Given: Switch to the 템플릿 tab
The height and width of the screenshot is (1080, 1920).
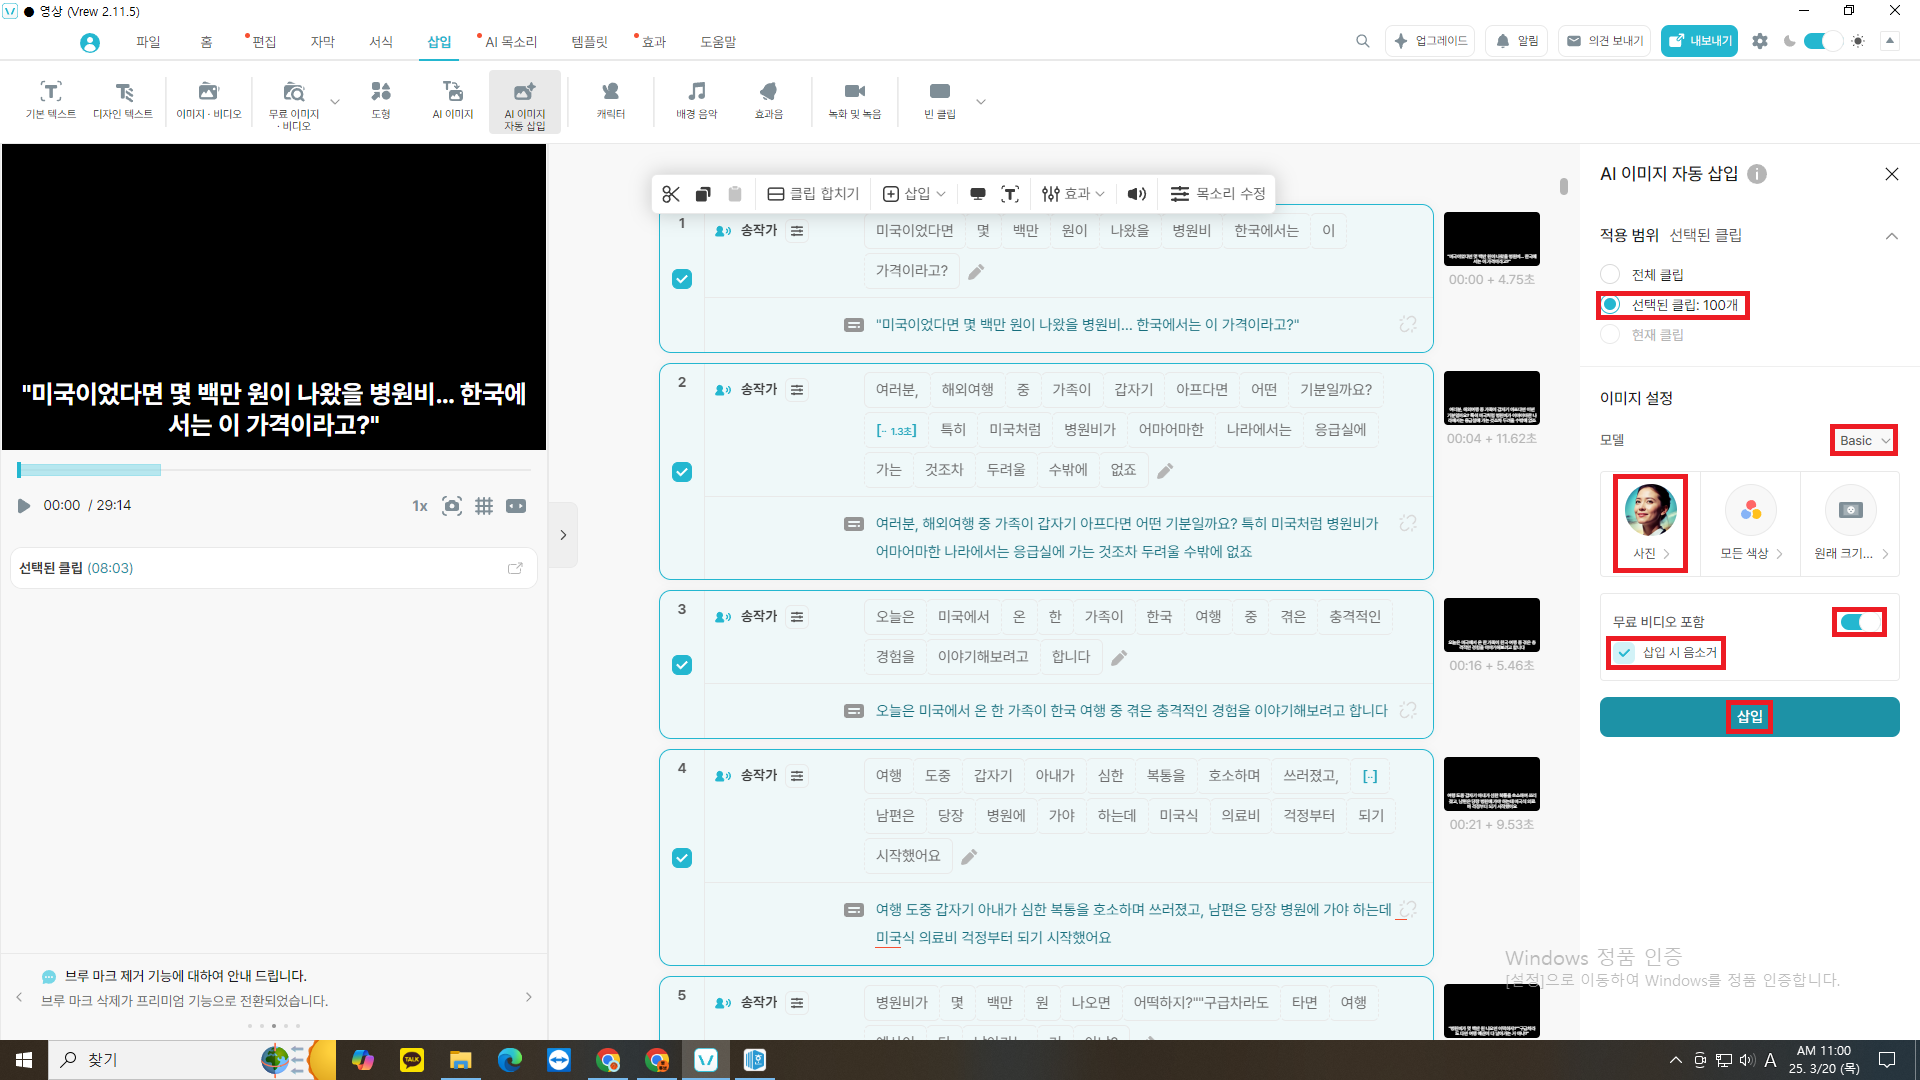Looking at the screenshot, I should [589, 42].
